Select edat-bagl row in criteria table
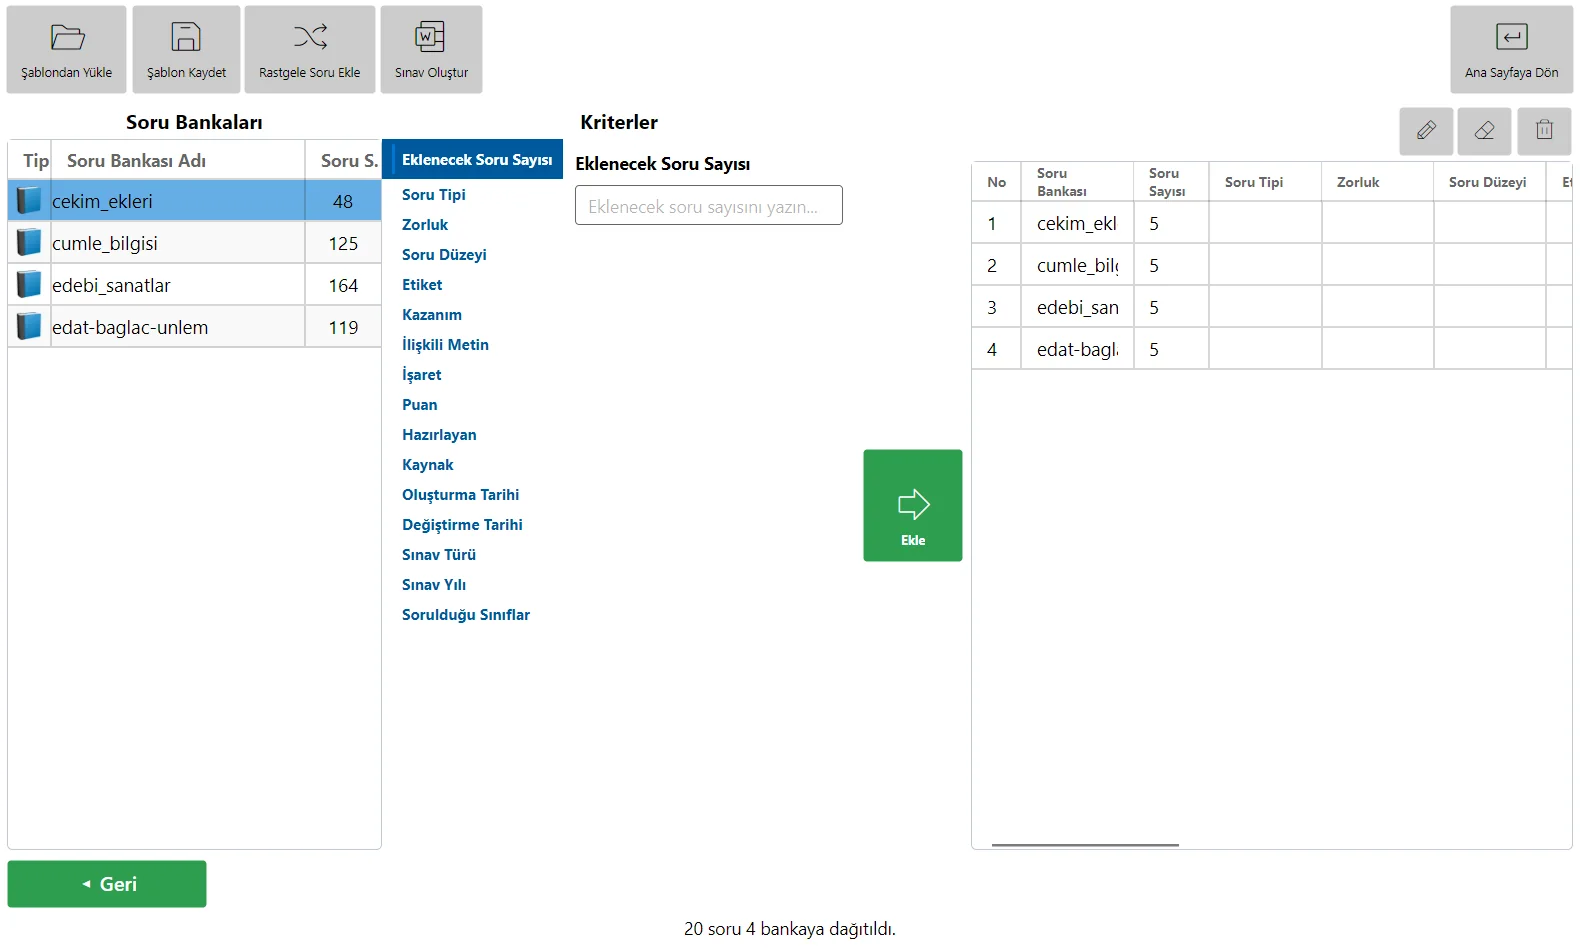The width and height of the screenshot is (1580, 952). coord(1272,349)
